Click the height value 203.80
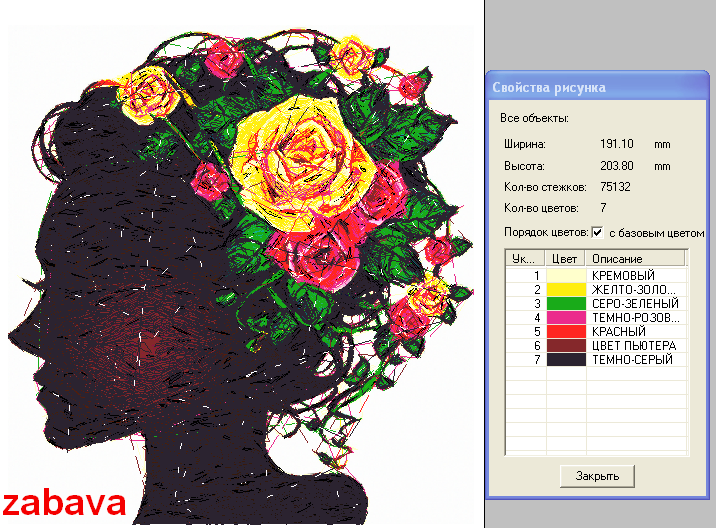Viewport: 716px width, 528px height. (616, 165)
